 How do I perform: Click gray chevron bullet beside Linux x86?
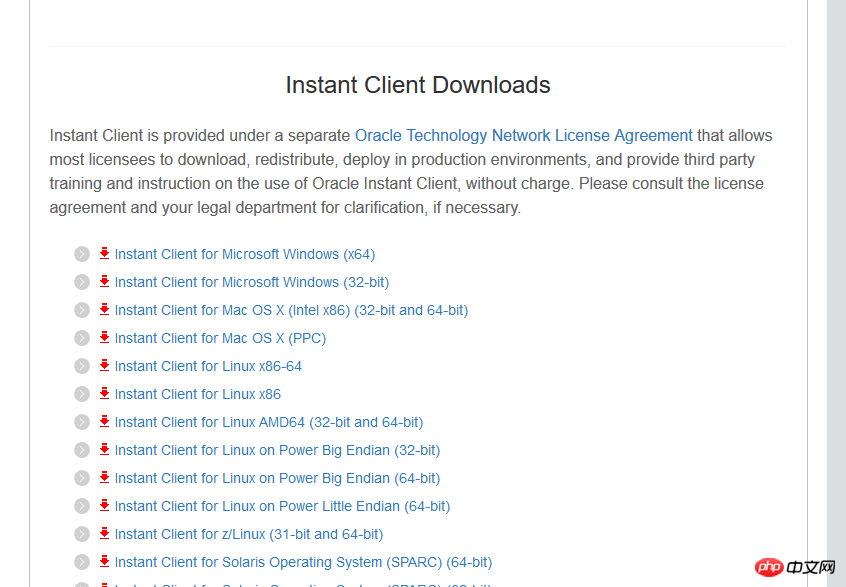pyautogui.click(x=82, y=394)
